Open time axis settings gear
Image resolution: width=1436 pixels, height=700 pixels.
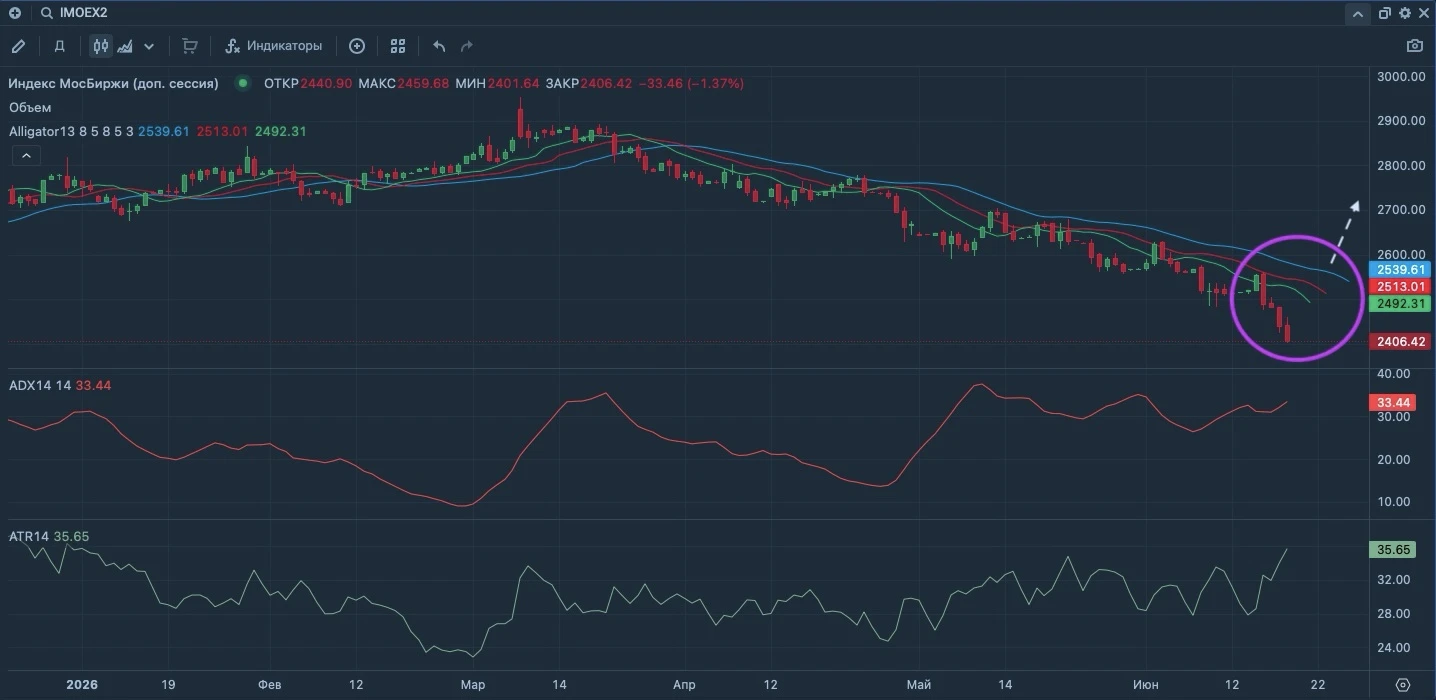click(x=1402, y=685)
